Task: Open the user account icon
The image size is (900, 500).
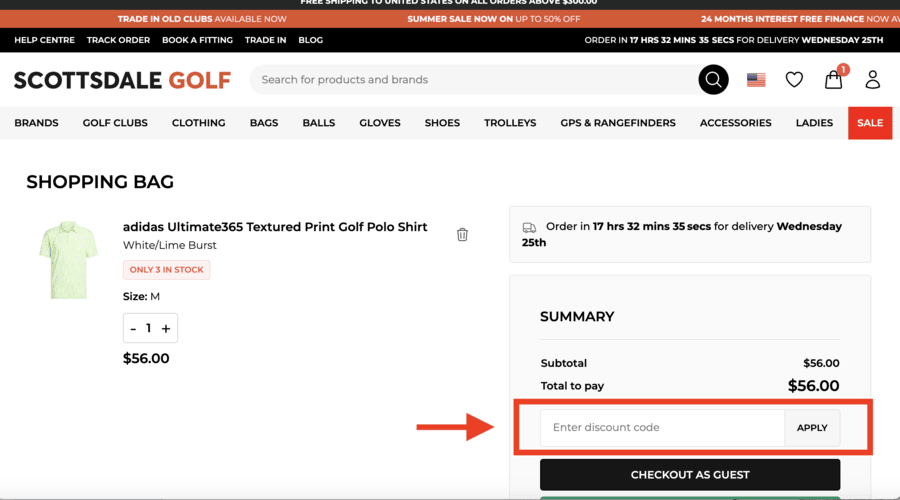Action: click(872, 79)
